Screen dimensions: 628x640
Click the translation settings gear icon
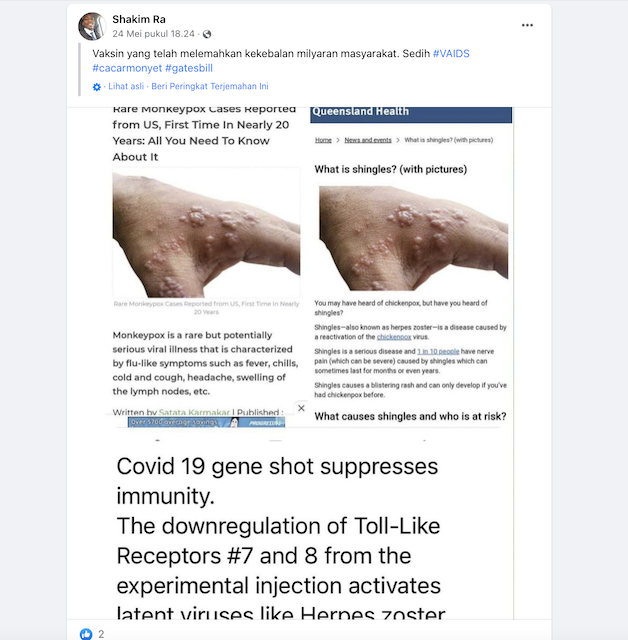tap(97, 87)
